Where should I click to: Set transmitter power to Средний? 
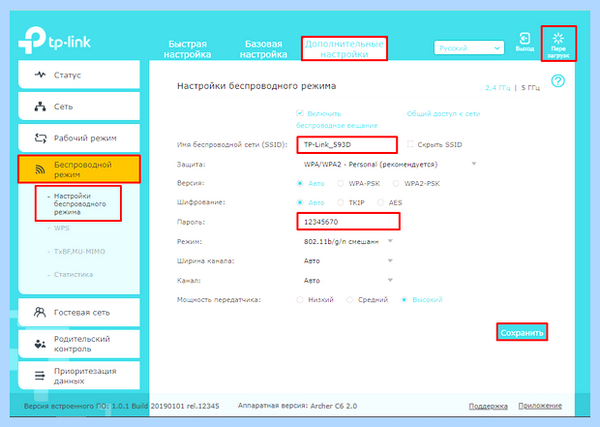349,300
